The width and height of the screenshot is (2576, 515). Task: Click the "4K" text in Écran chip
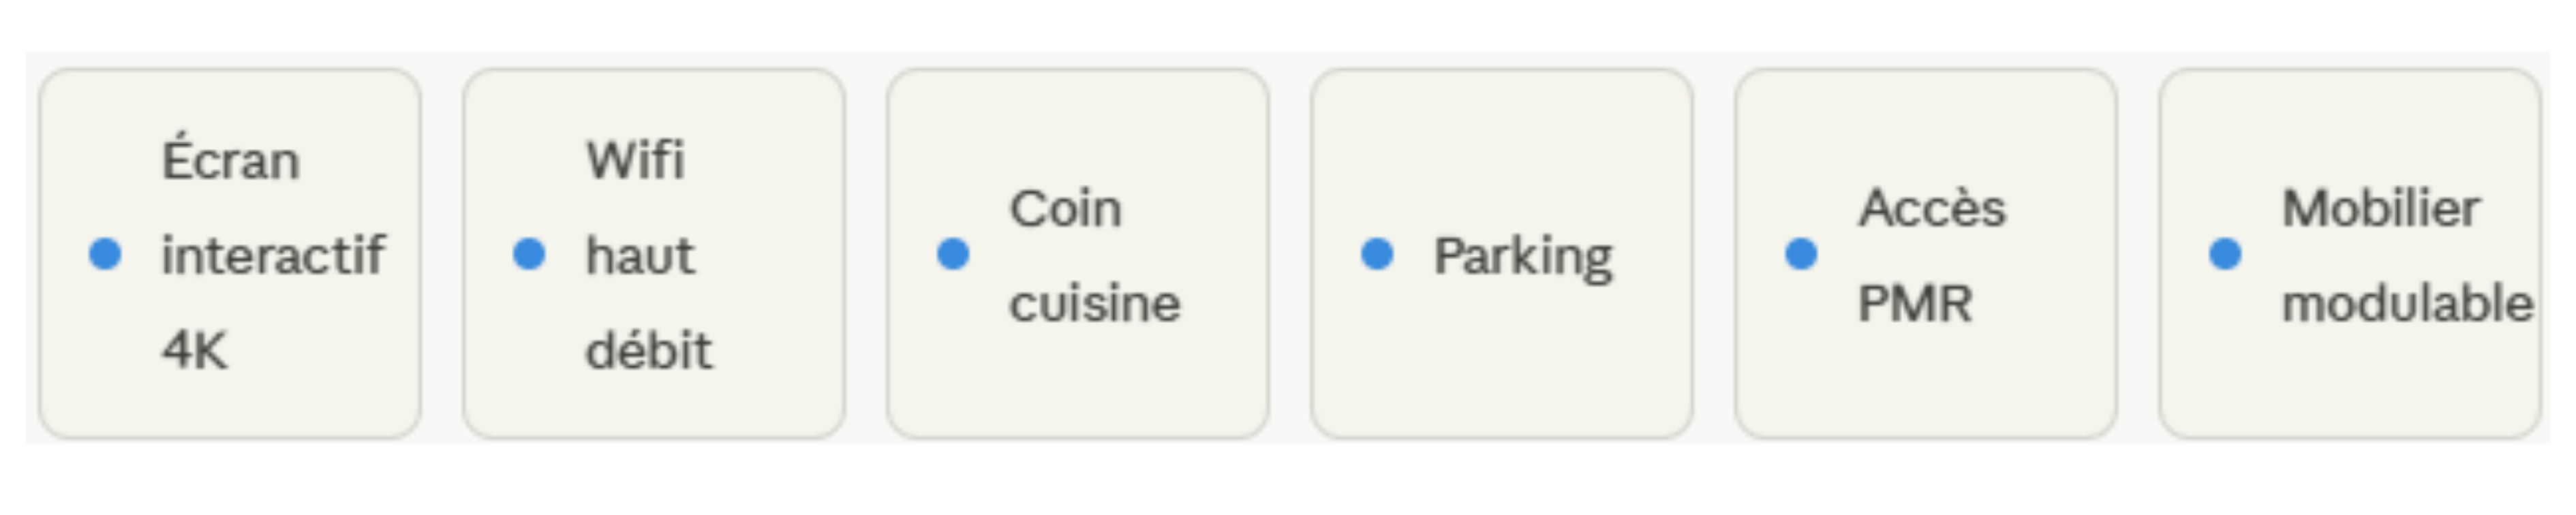point(194,350)
